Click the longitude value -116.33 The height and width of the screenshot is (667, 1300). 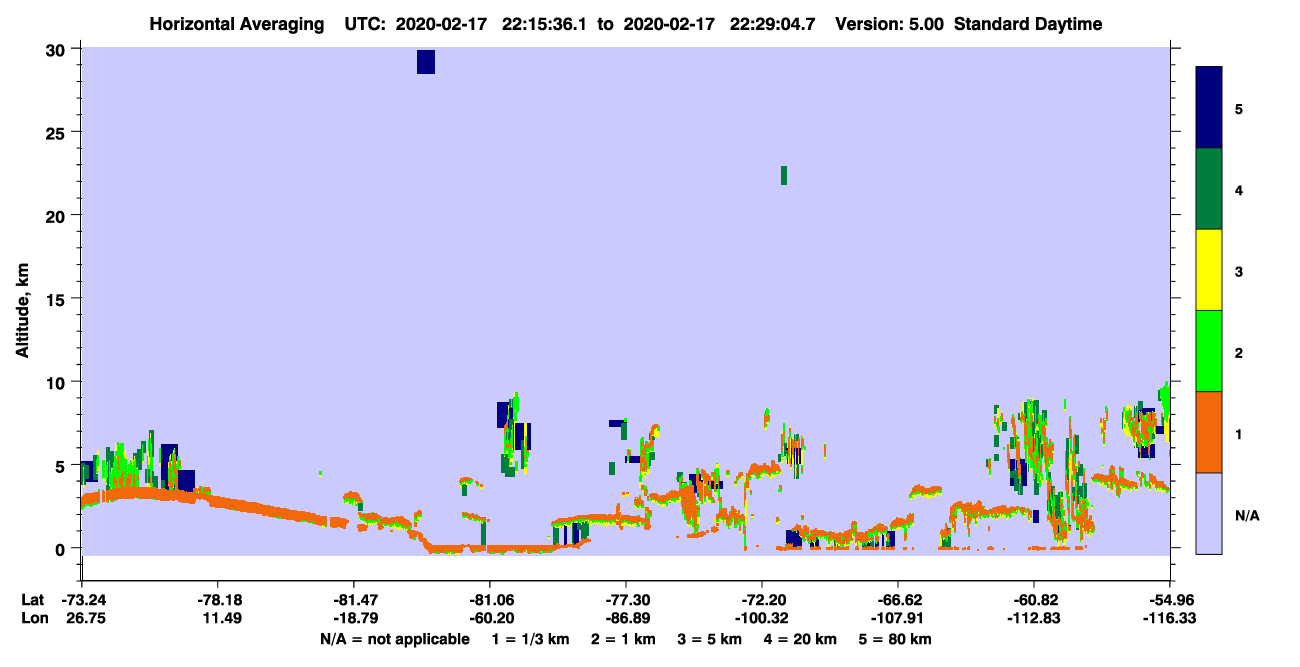1170,619
